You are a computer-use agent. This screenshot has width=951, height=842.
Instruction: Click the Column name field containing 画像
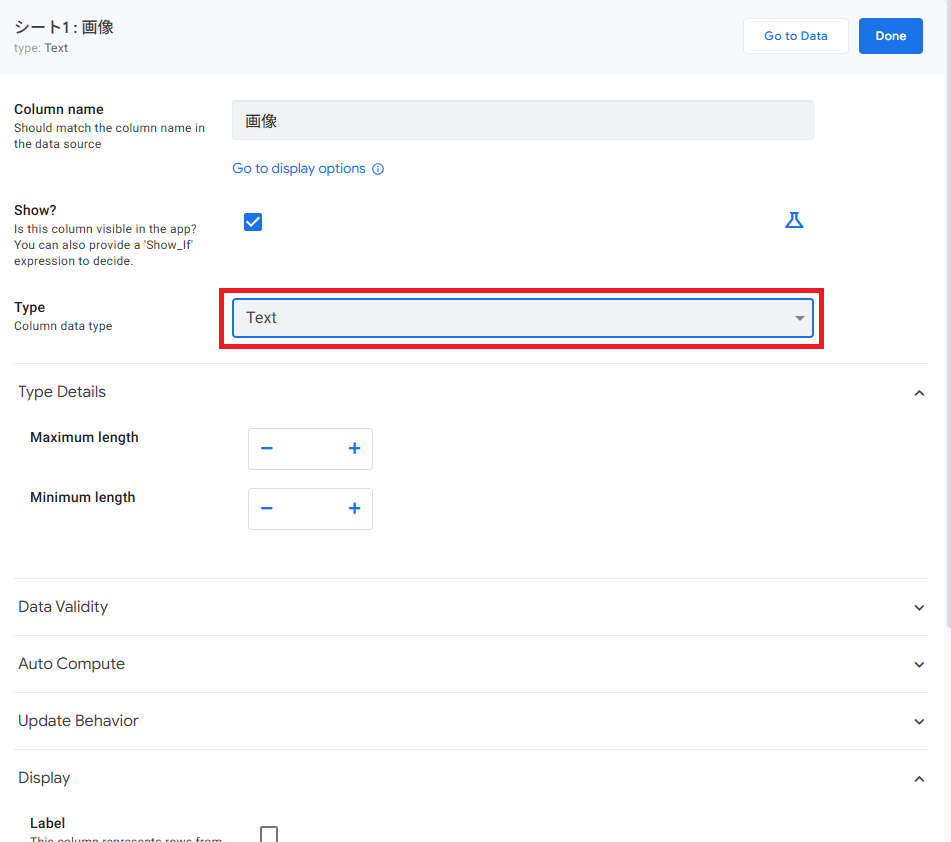[522, 120]
